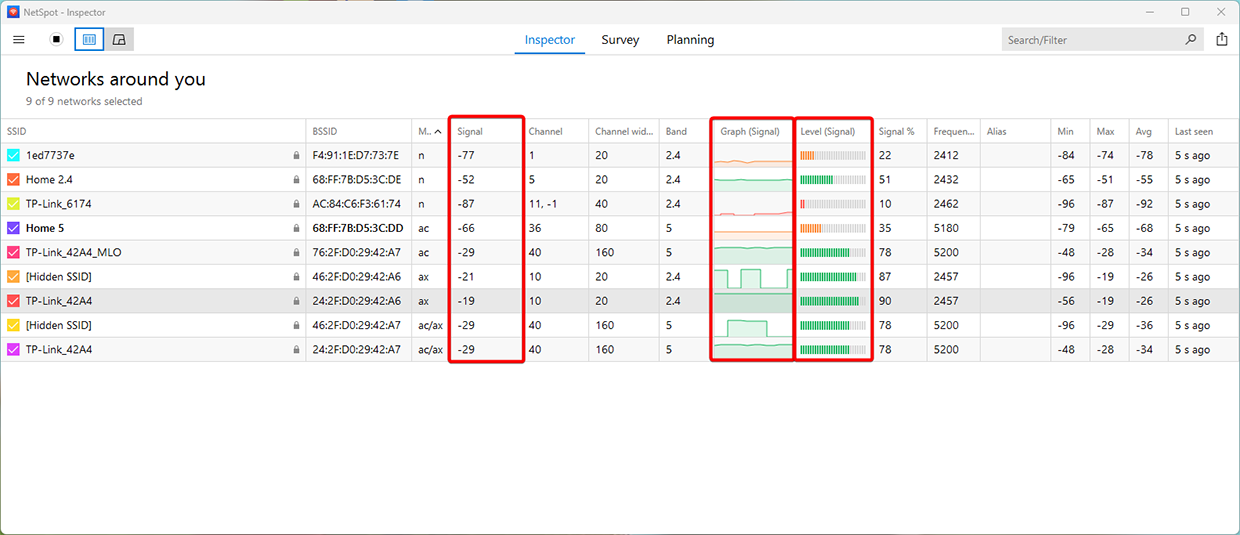Click the SSID column header
This screenshot has height=535, width=1240.
(x=17, y=132)
